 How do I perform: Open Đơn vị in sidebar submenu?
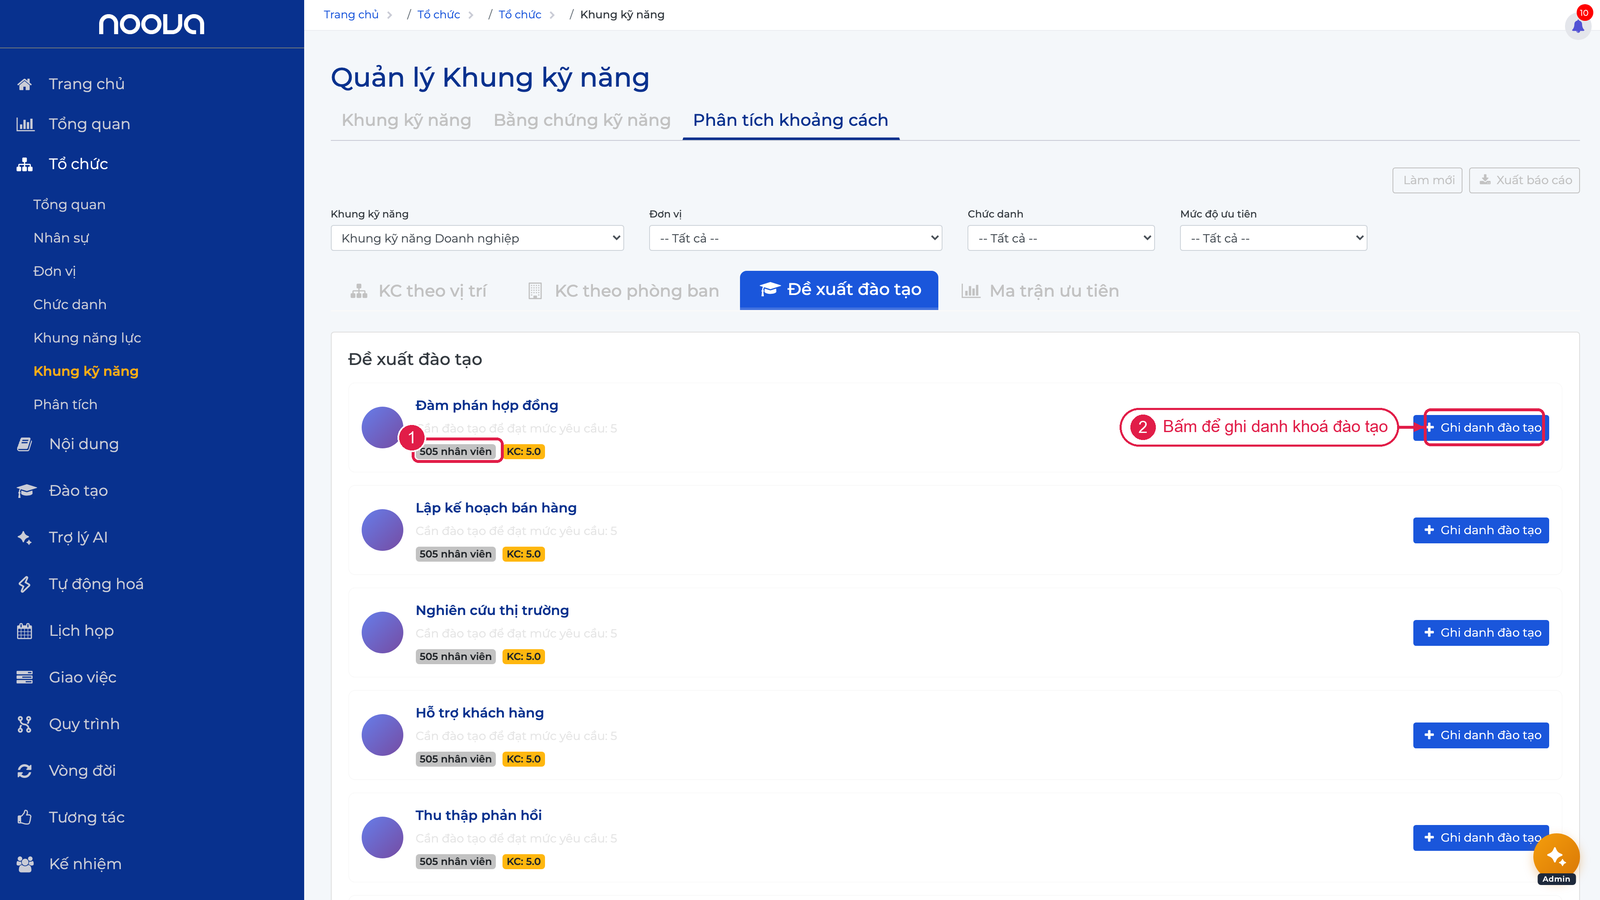pyautogui.click(x=54, y=271)
